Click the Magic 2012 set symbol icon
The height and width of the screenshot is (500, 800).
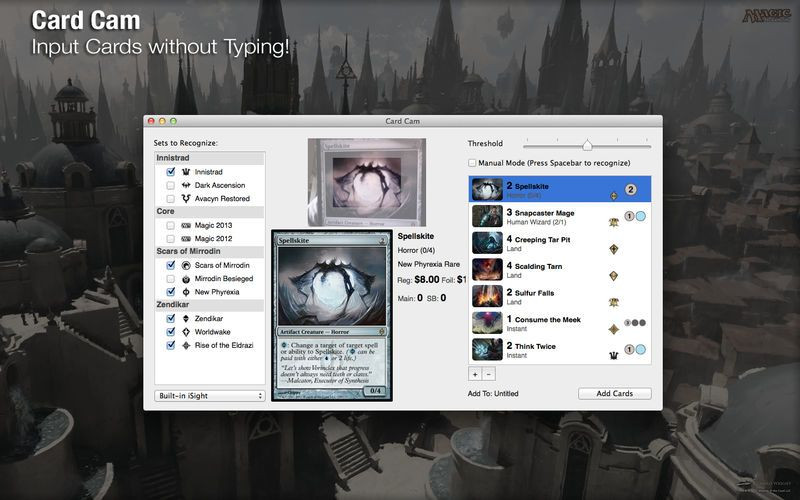pyautogui.click(x=186, y=239)
